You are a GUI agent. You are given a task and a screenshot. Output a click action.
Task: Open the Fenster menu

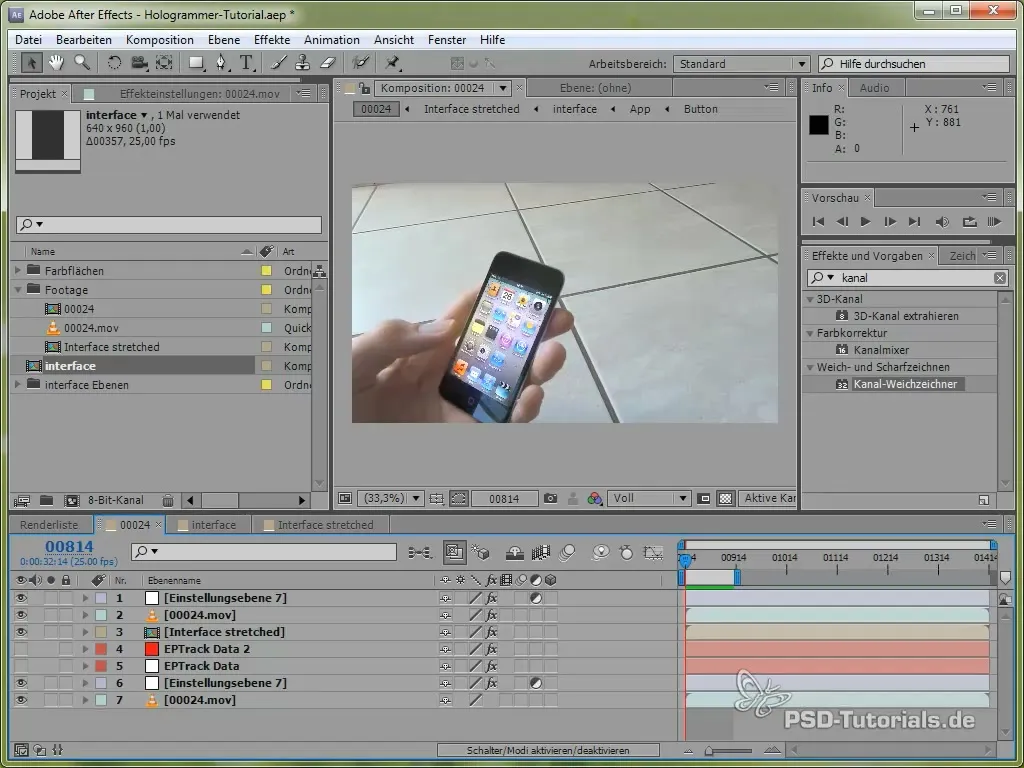(447, 40)
